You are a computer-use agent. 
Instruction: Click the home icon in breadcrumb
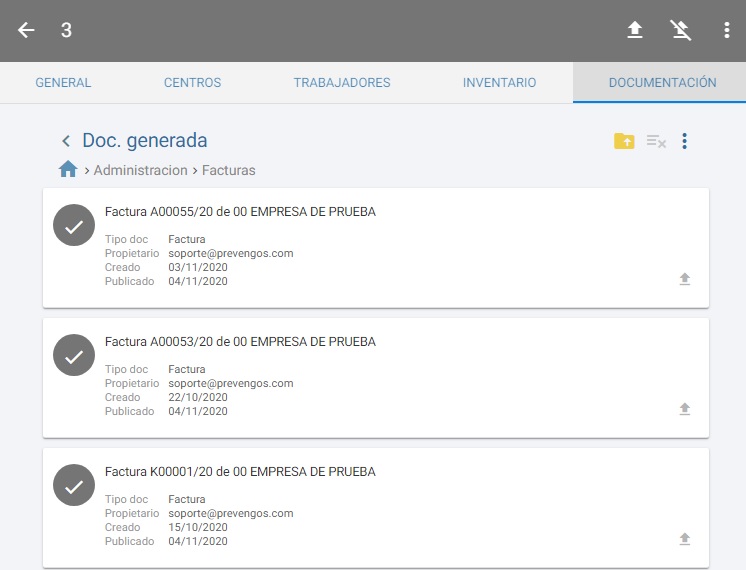coord(68,170)
